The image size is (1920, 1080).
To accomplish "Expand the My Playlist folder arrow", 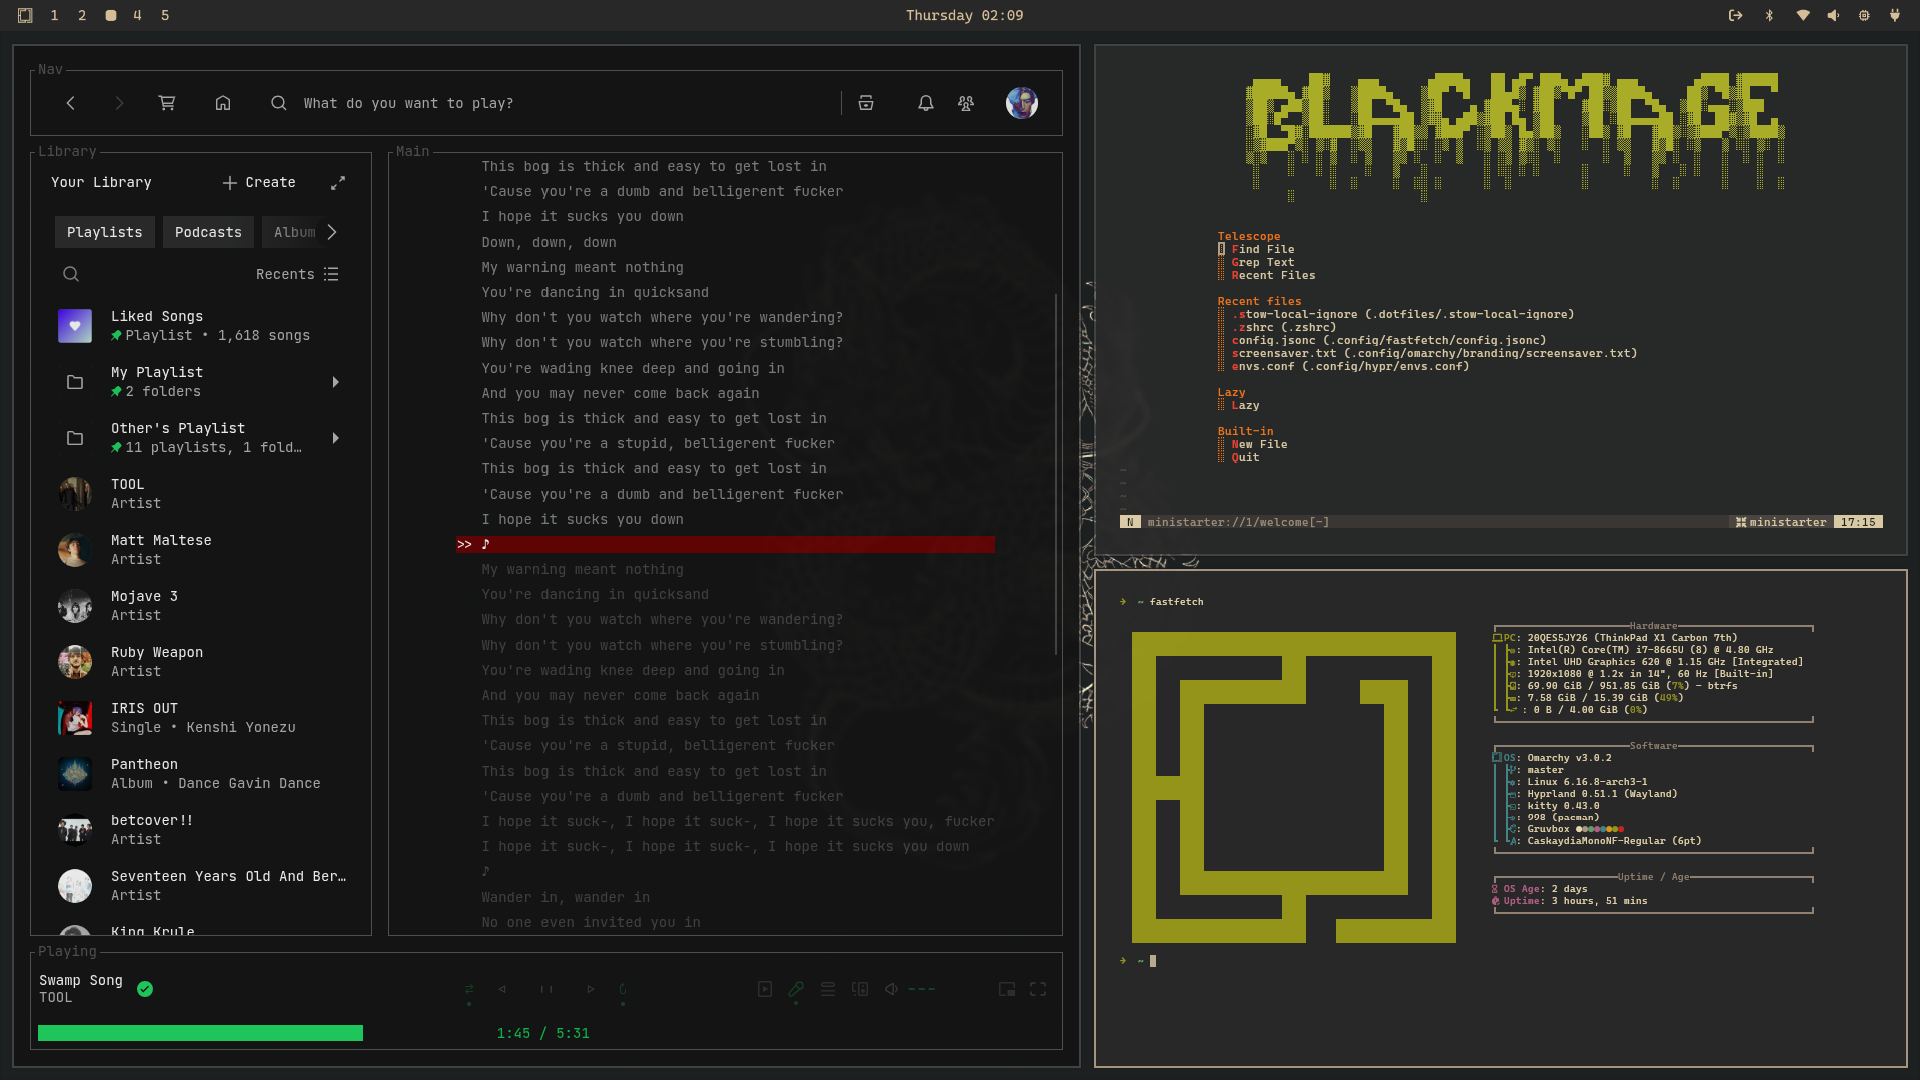I will point(336,382).
